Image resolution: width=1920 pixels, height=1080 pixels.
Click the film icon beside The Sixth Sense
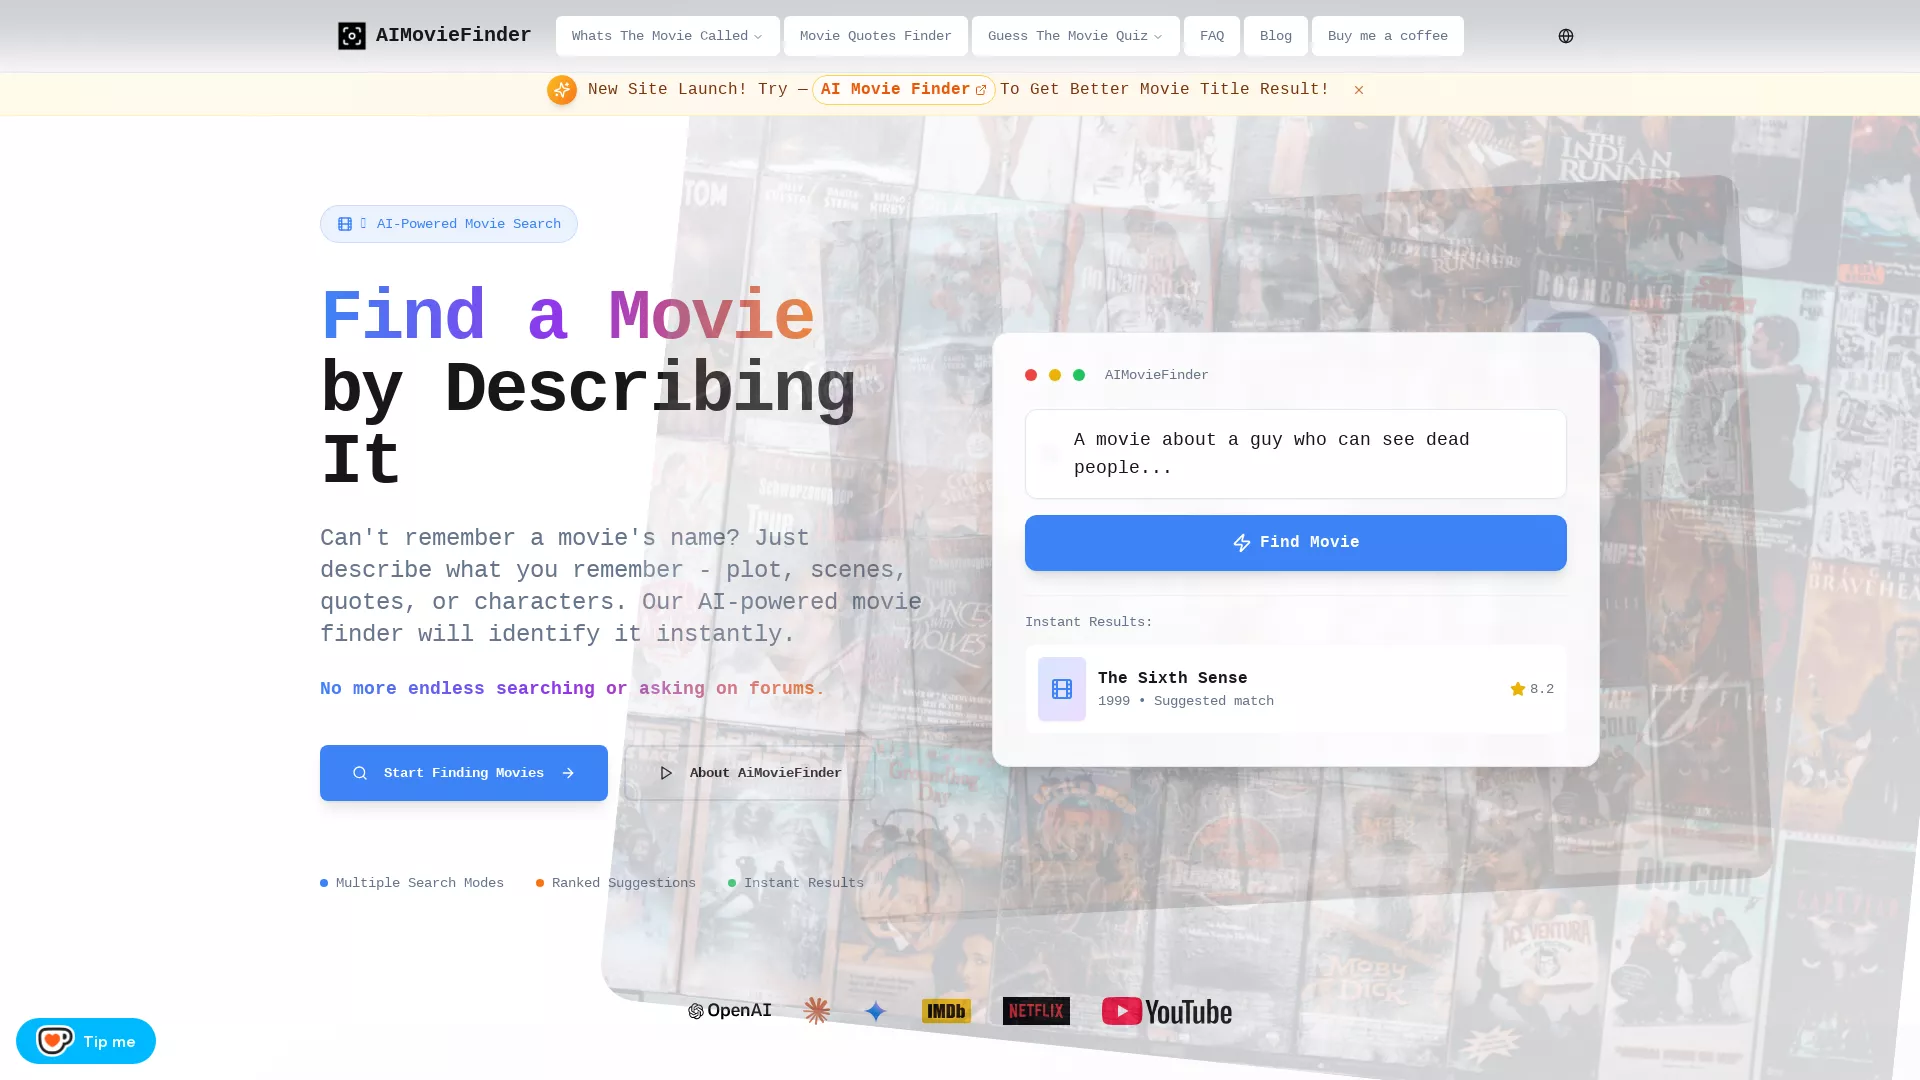click(1062, 689)
